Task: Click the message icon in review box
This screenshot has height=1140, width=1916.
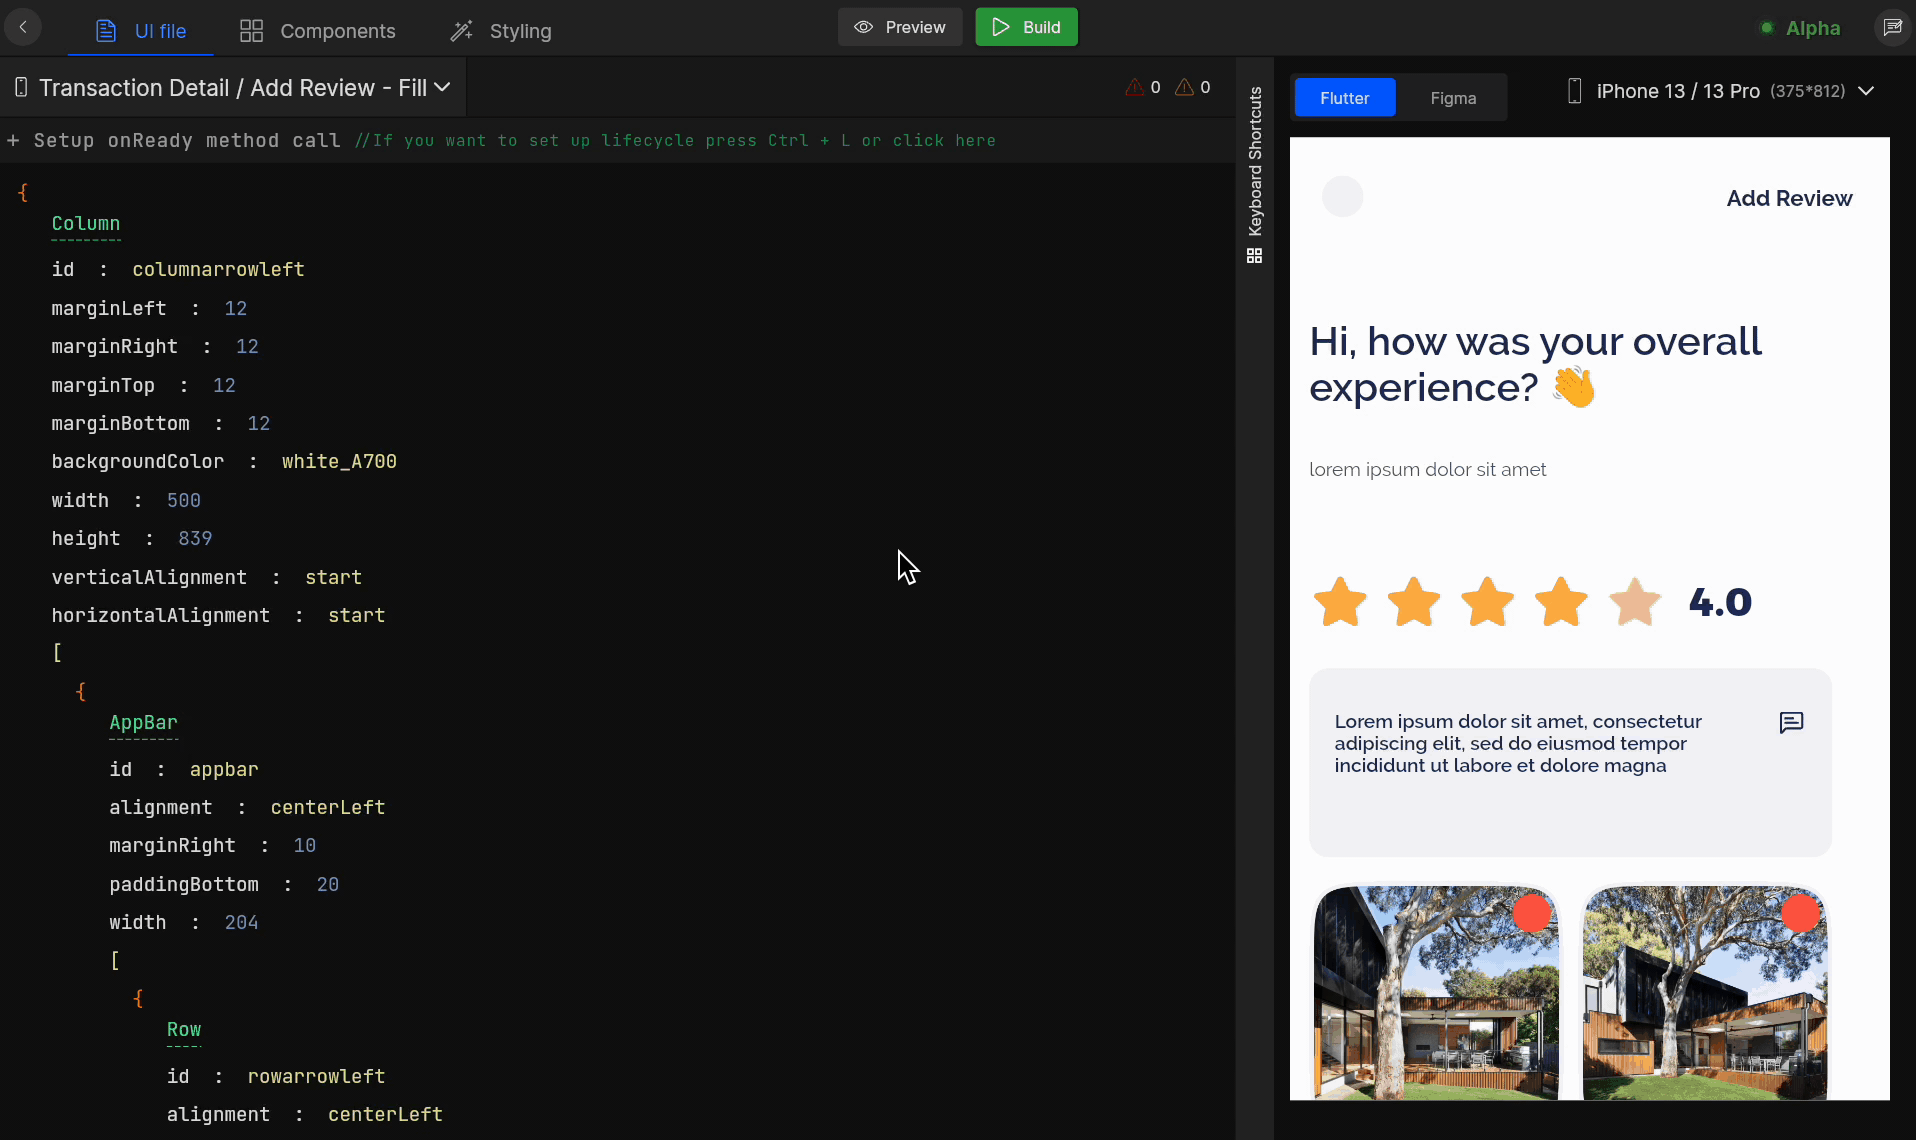Action: point(1791,722)
